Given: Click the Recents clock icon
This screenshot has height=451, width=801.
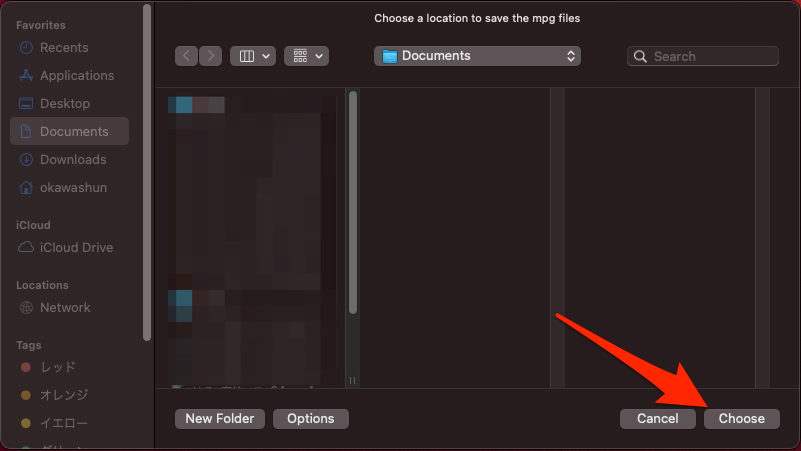Looking at the screenshot, I should pos(26,48).
